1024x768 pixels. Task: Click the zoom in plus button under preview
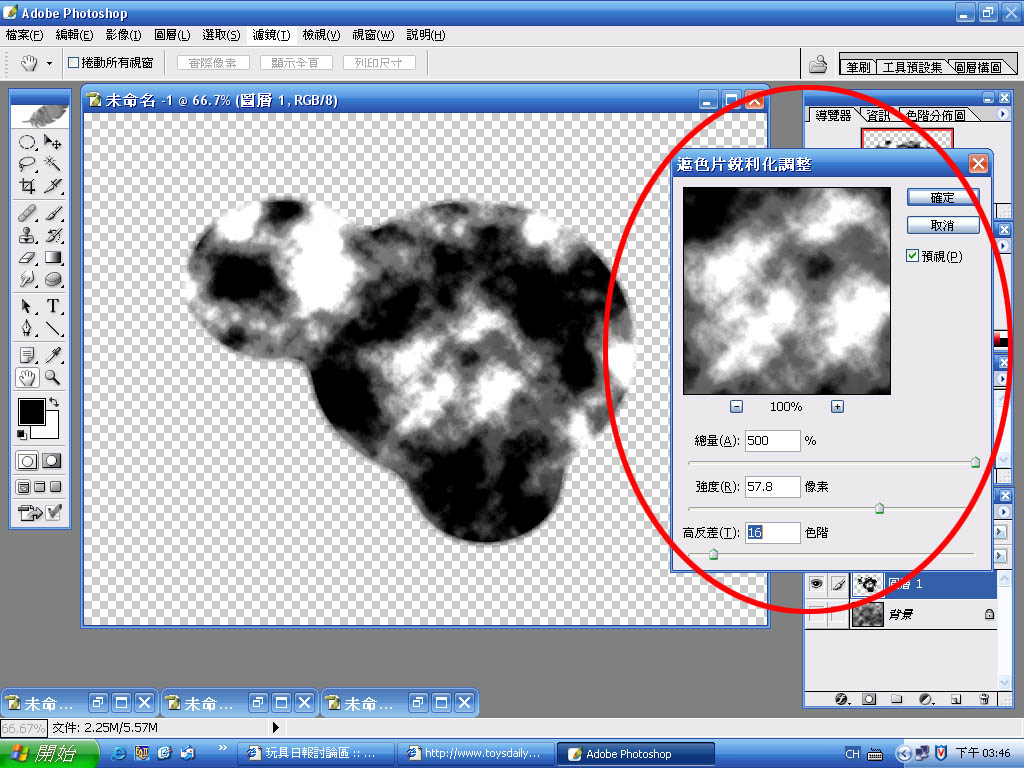(x=837, y=407)
